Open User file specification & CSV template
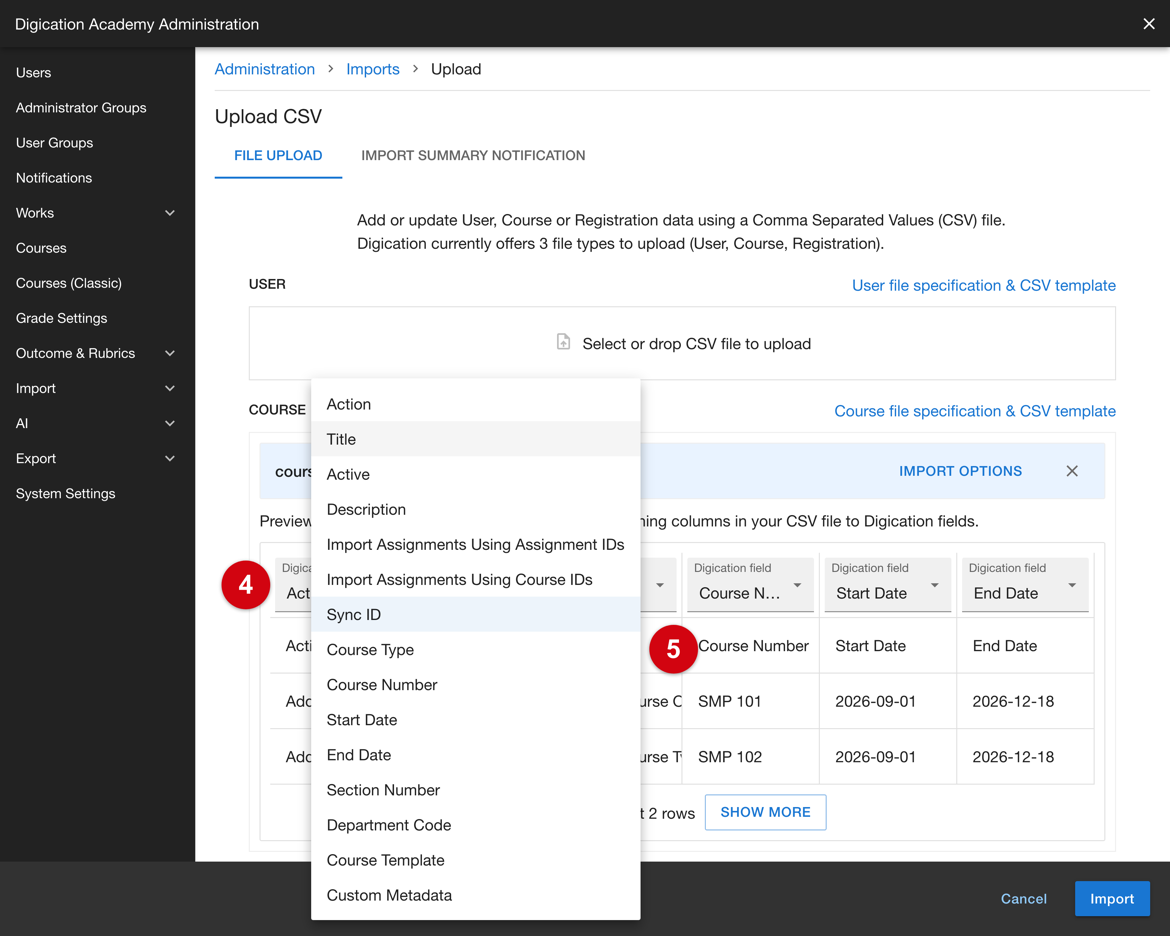 click(x=983, y=285)
